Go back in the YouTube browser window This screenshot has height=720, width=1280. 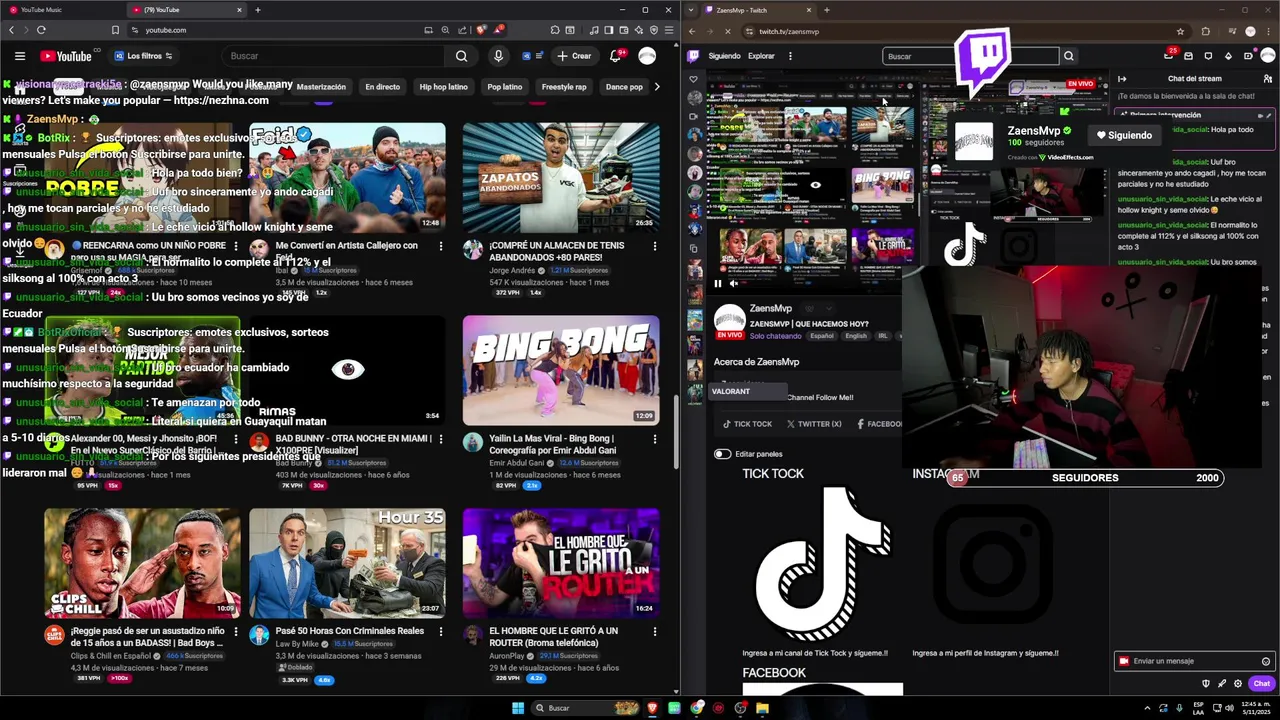(12, 30)
